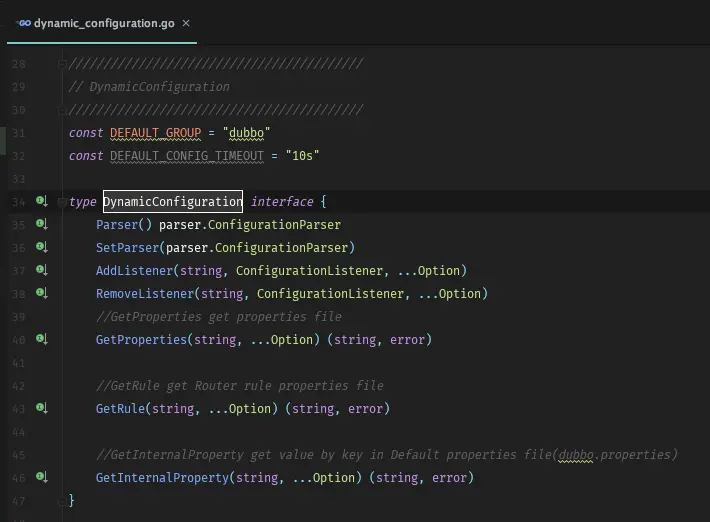Click ConfigurationListener in RemoveListener signature
This screenshot has width=710, height=522.
click(x=330, y=294)
